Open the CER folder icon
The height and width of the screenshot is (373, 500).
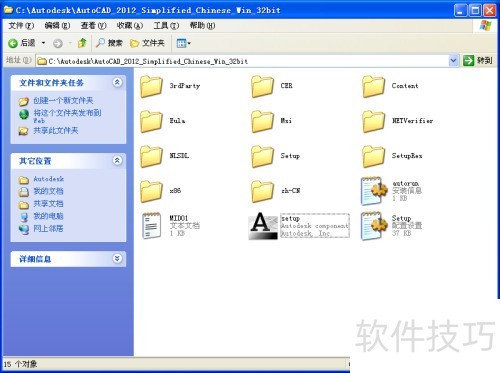(x=262, y=86)
